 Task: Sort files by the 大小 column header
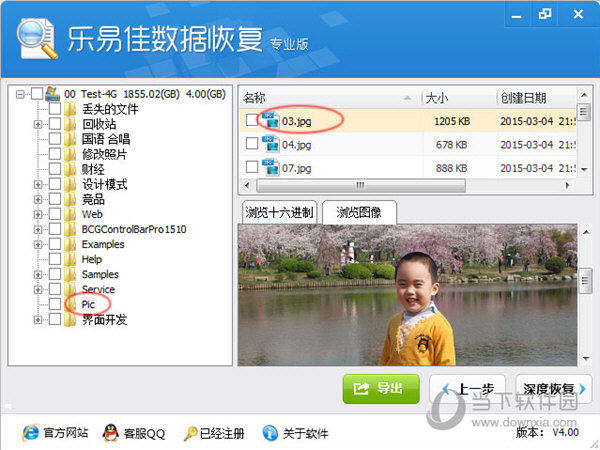pyautogui.click(x=459, y=98)
